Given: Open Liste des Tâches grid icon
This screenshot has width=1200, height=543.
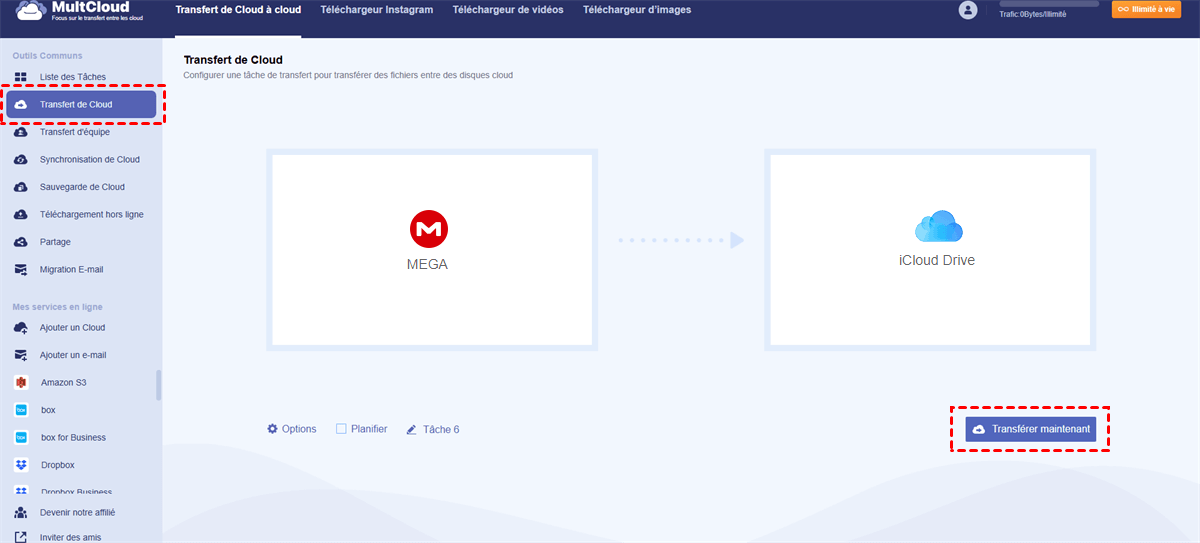Looking at the screenshot, I should coord(20,77).
